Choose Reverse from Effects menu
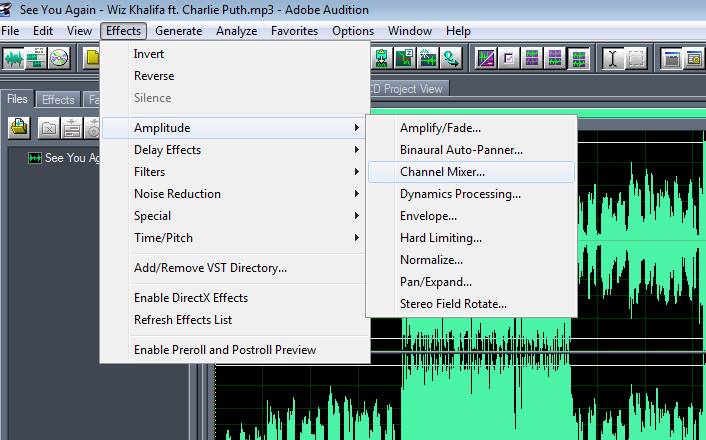This screenshot has height=440, width=706. click(235, 76)
